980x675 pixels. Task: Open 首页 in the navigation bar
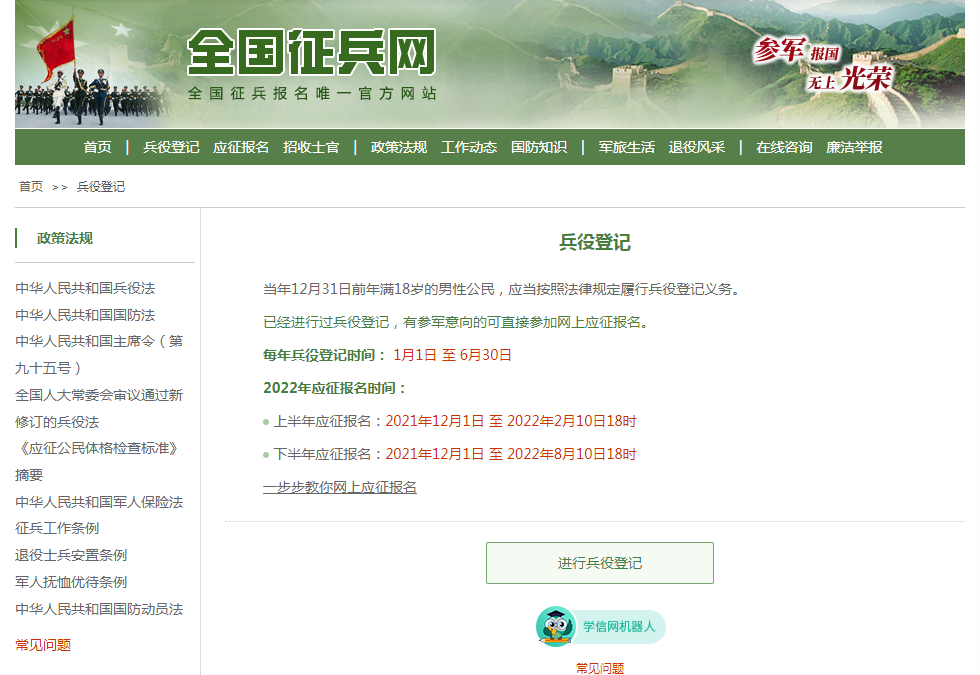pyautogui.click(x=98, y=148)
